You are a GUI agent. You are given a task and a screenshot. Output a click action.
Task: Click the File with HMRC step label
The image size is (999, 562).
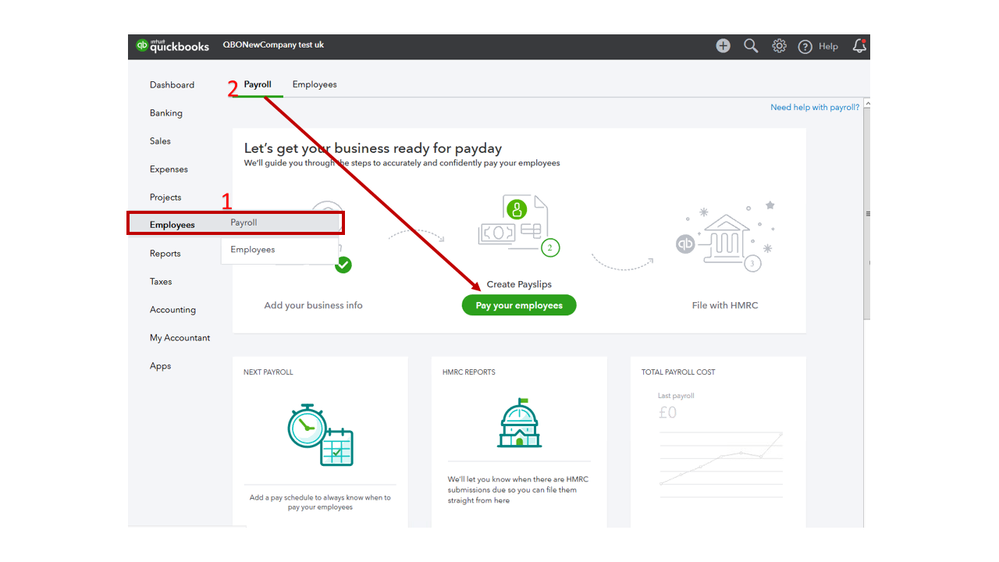coord(725,305)
